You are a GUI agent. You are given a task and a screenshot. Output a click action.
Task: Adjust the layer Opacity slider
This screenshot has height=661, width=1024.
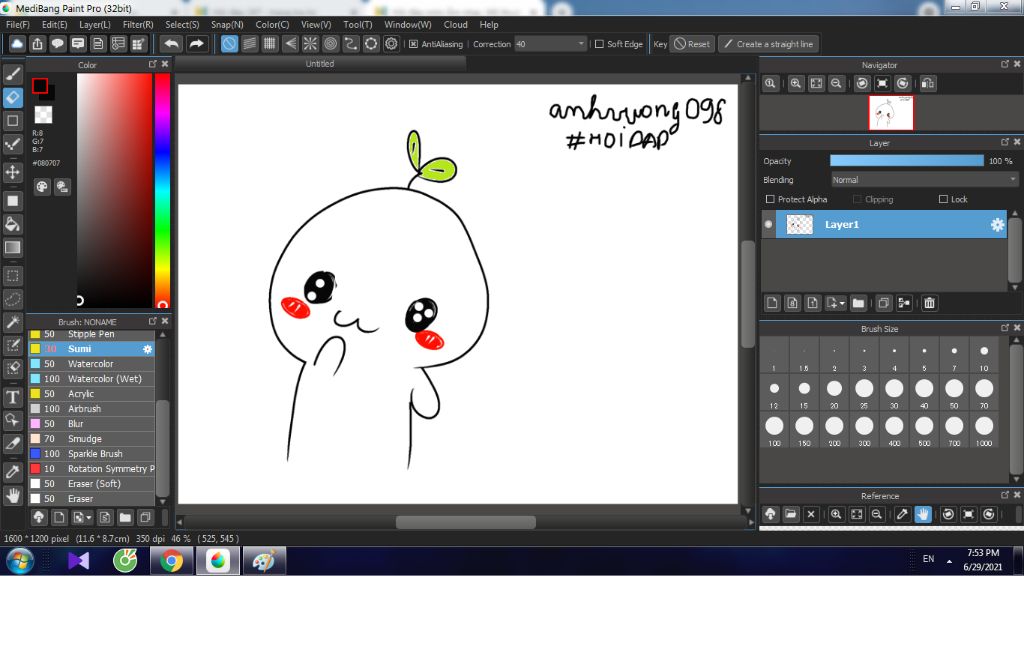(906, 161)
